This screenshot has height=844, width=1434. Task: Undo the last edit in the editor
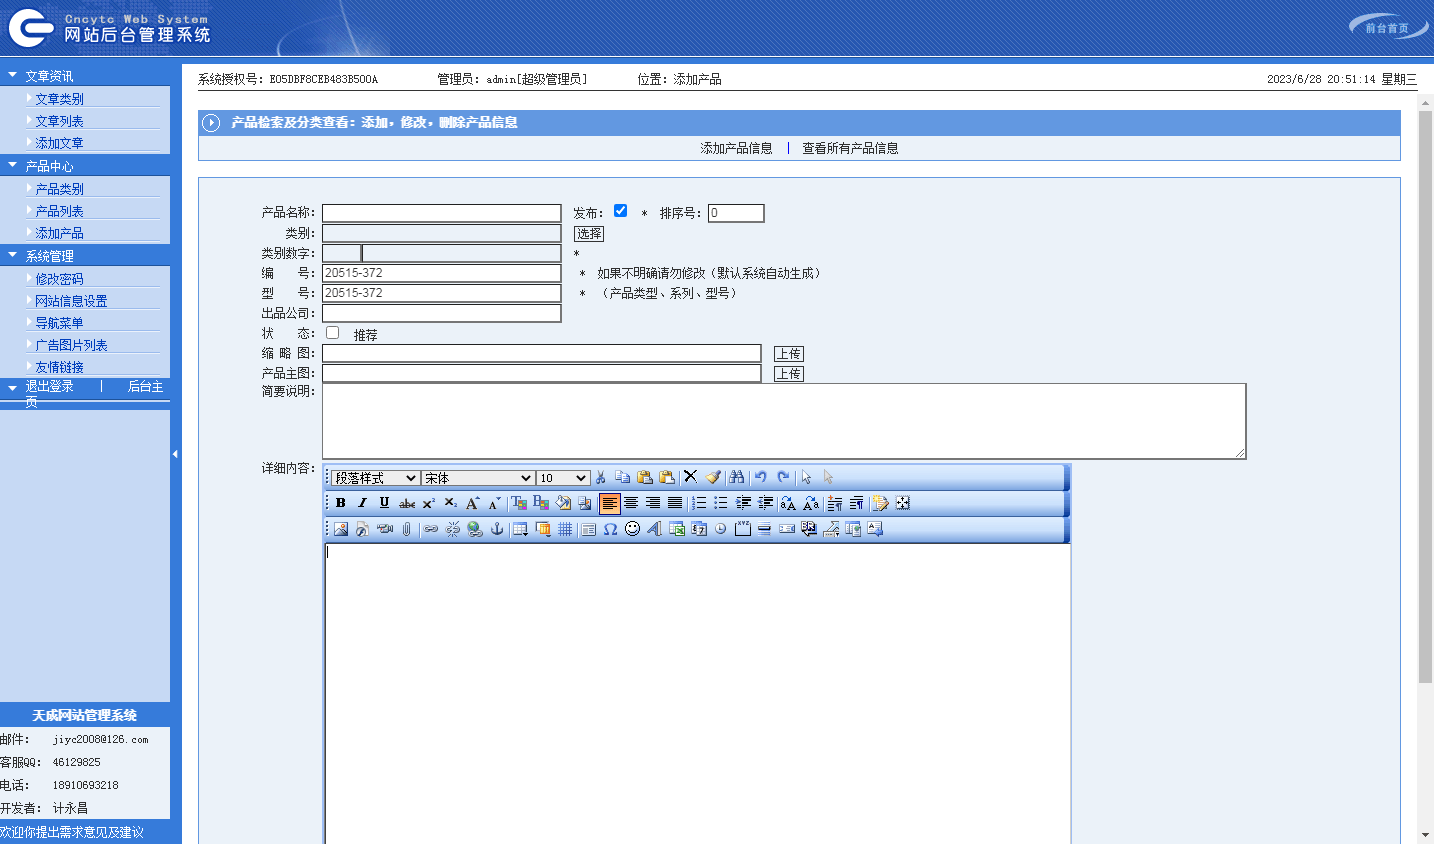pos(761,477)
